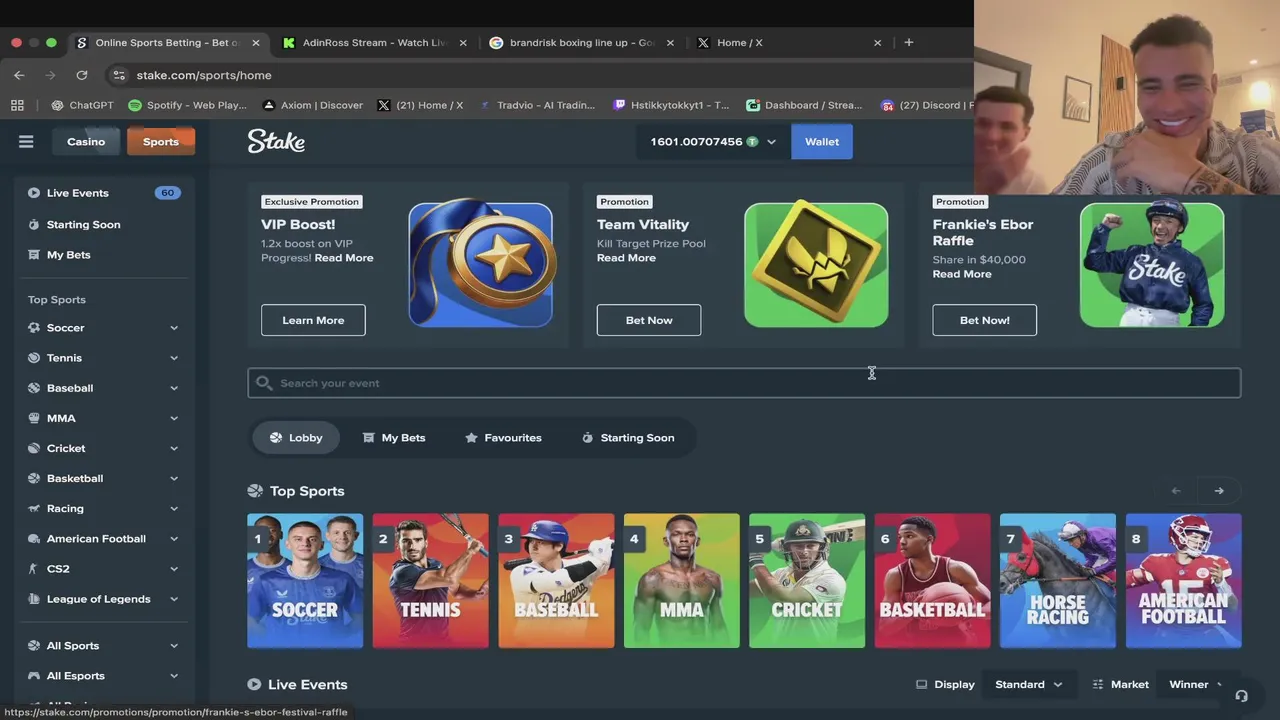Viewport: 1280px width, 720px height.
Task: Select the Favourites tab
Action: [x=503, y=438]
